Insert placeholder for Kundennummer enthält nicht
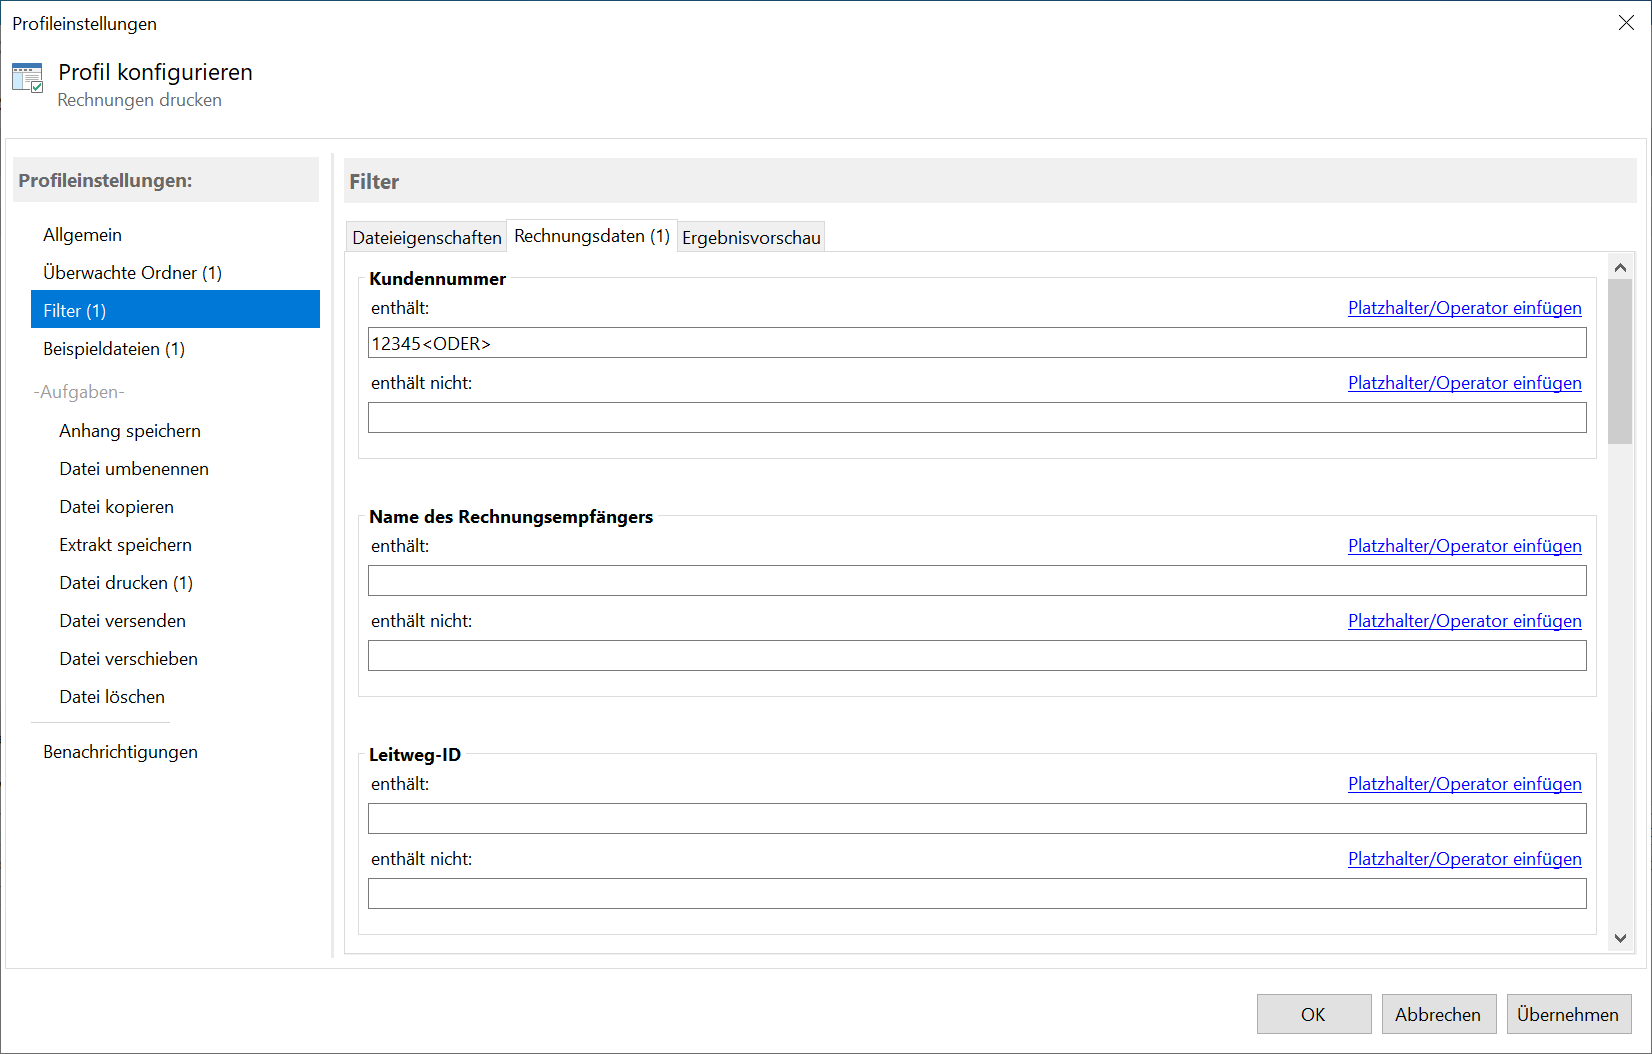Screen dimensions: 1652x1054 click(1464, 383)
